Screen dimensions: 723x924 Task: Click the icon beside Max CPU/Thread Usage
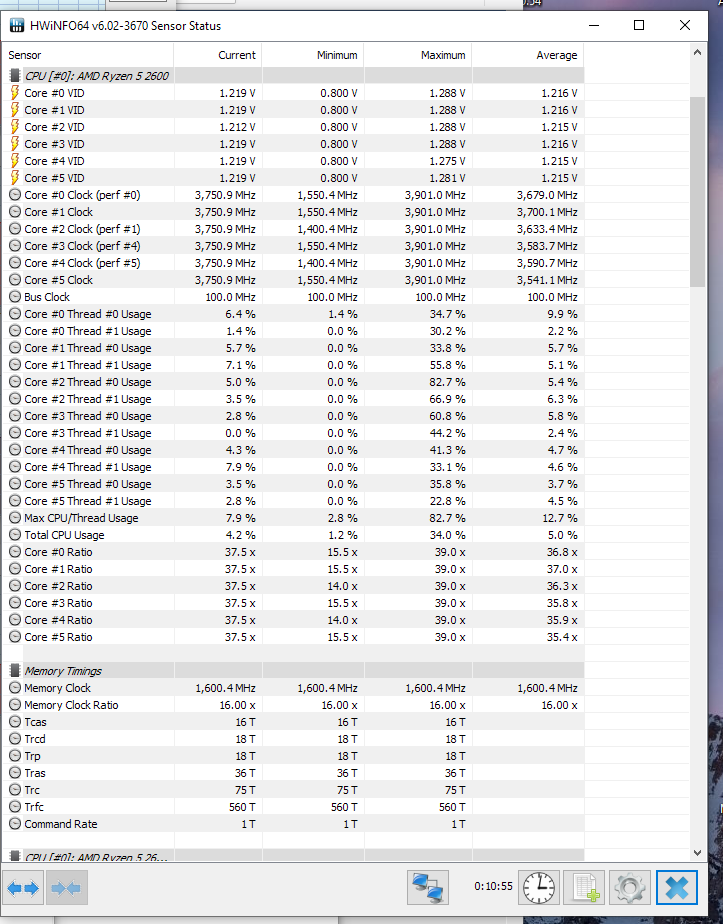[15, 518]
